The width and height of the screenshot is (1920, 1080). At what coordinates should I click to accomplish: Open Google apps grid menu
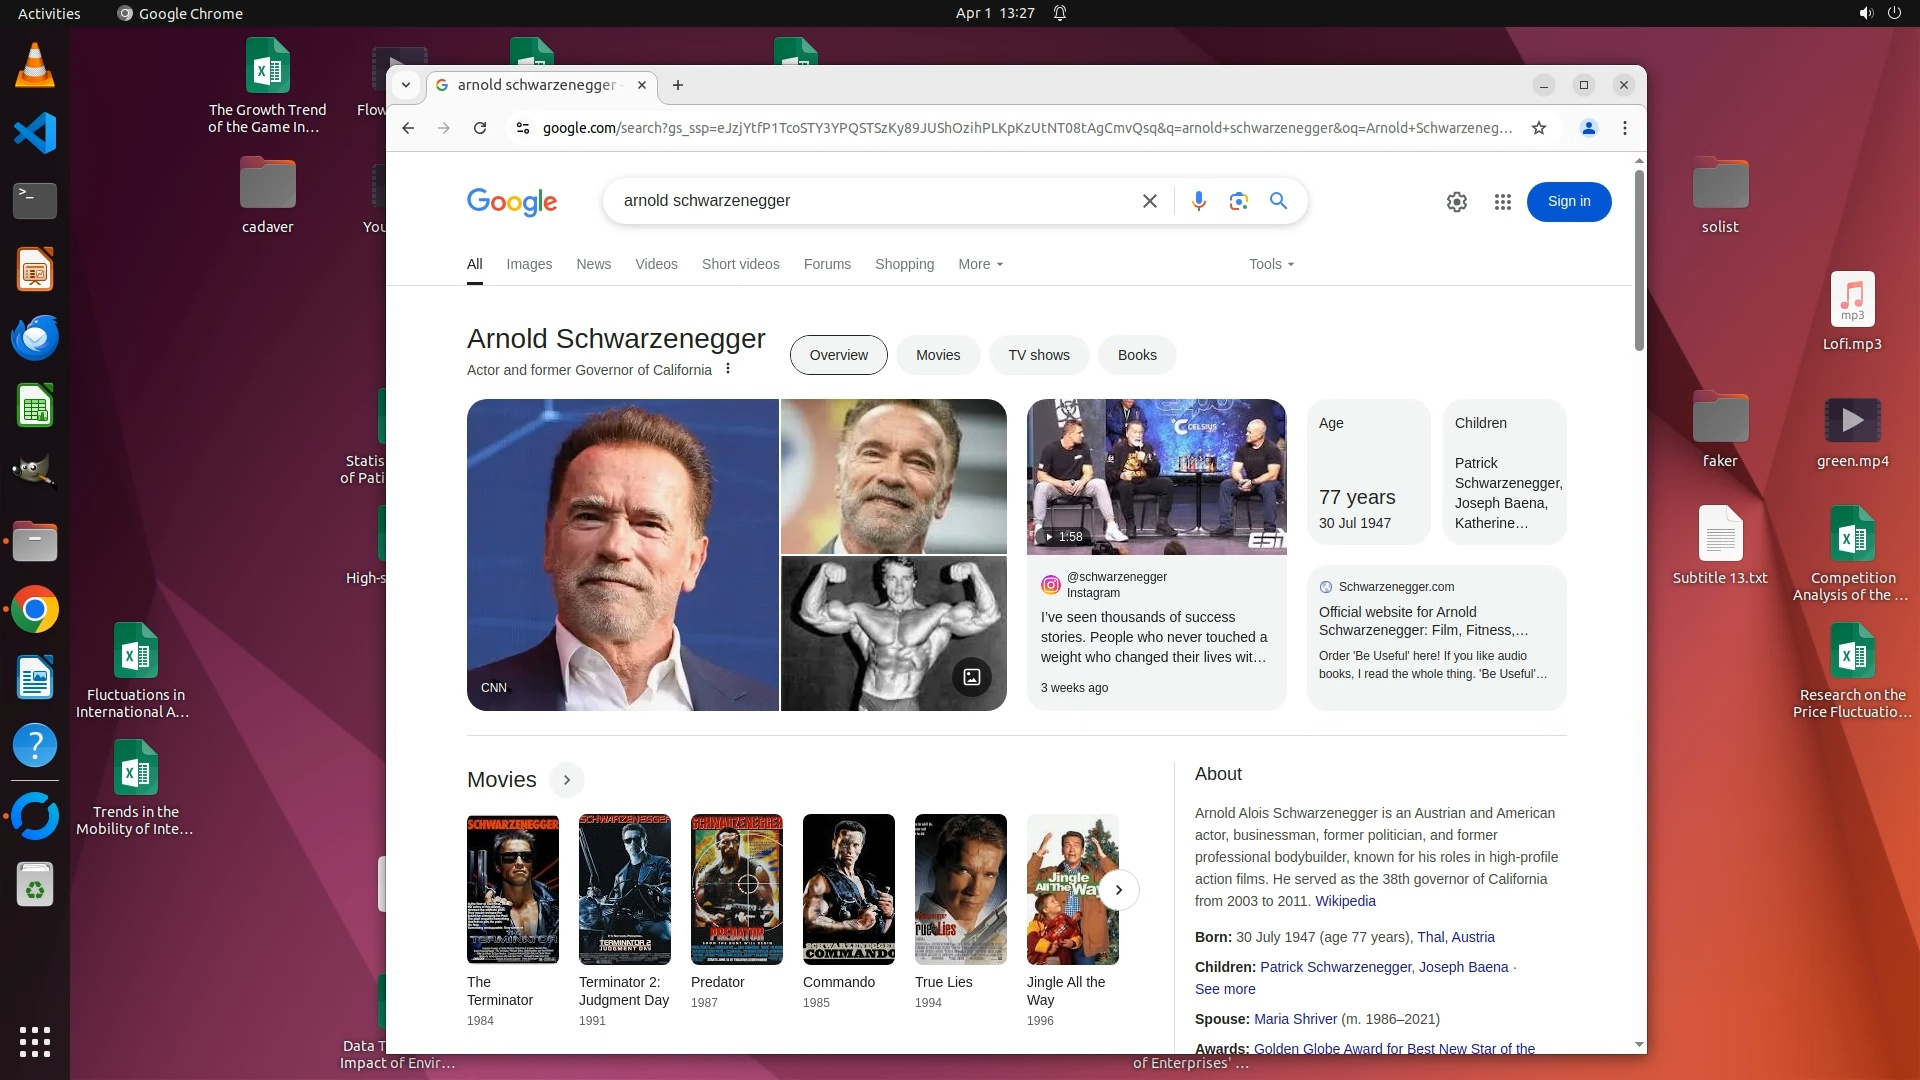tap(1502, 202)
